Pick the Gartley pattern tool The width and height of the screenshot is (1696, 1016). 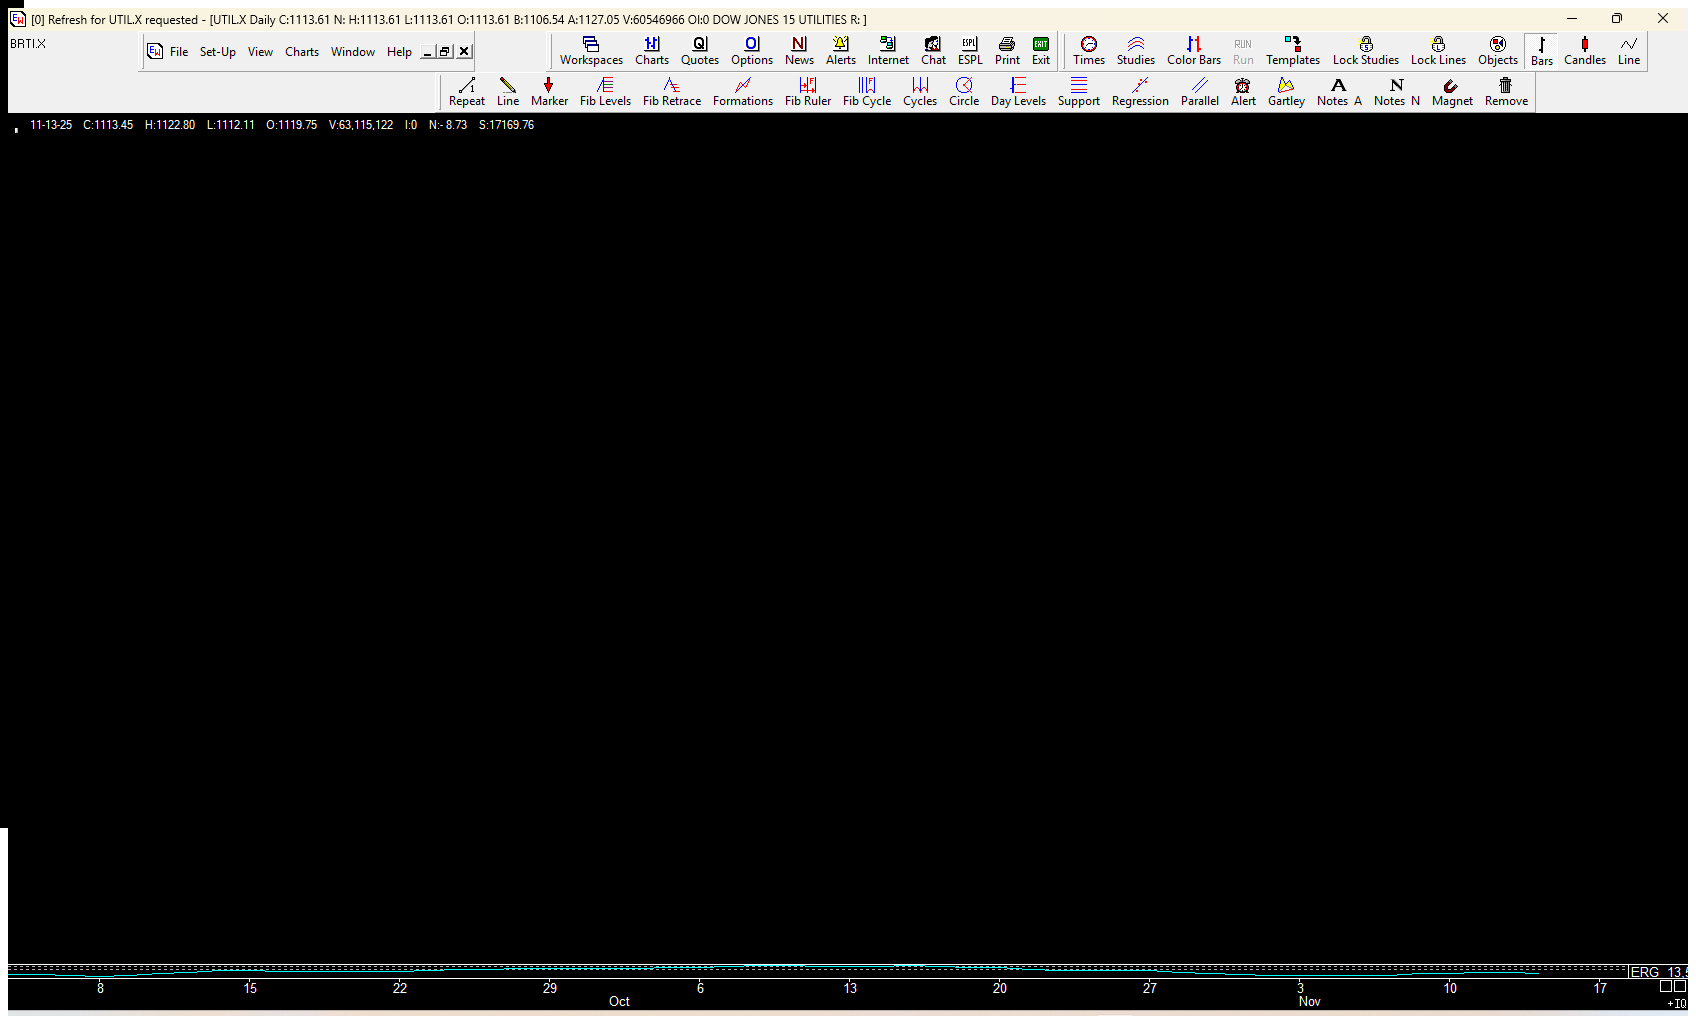click(1286, 91)
